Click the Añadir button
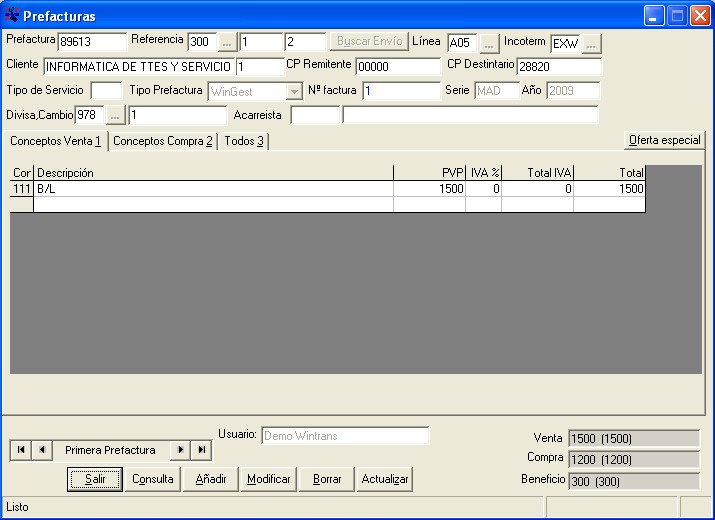Viewport: 715px width, 520px height. tap(211, 479)
